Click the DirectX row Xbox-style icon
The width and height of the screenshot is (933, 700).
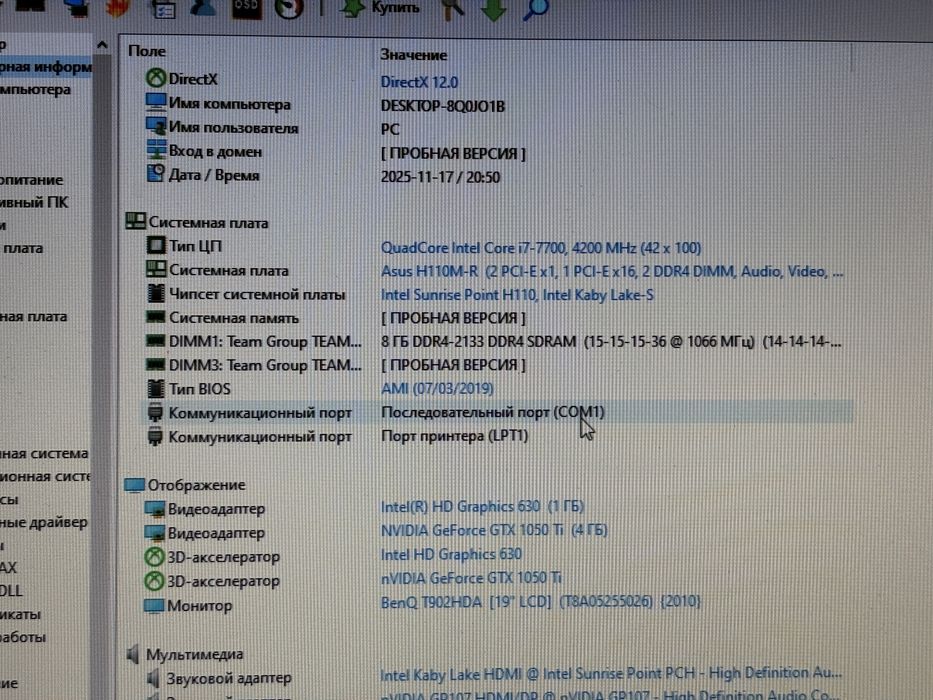pos(156,78)
